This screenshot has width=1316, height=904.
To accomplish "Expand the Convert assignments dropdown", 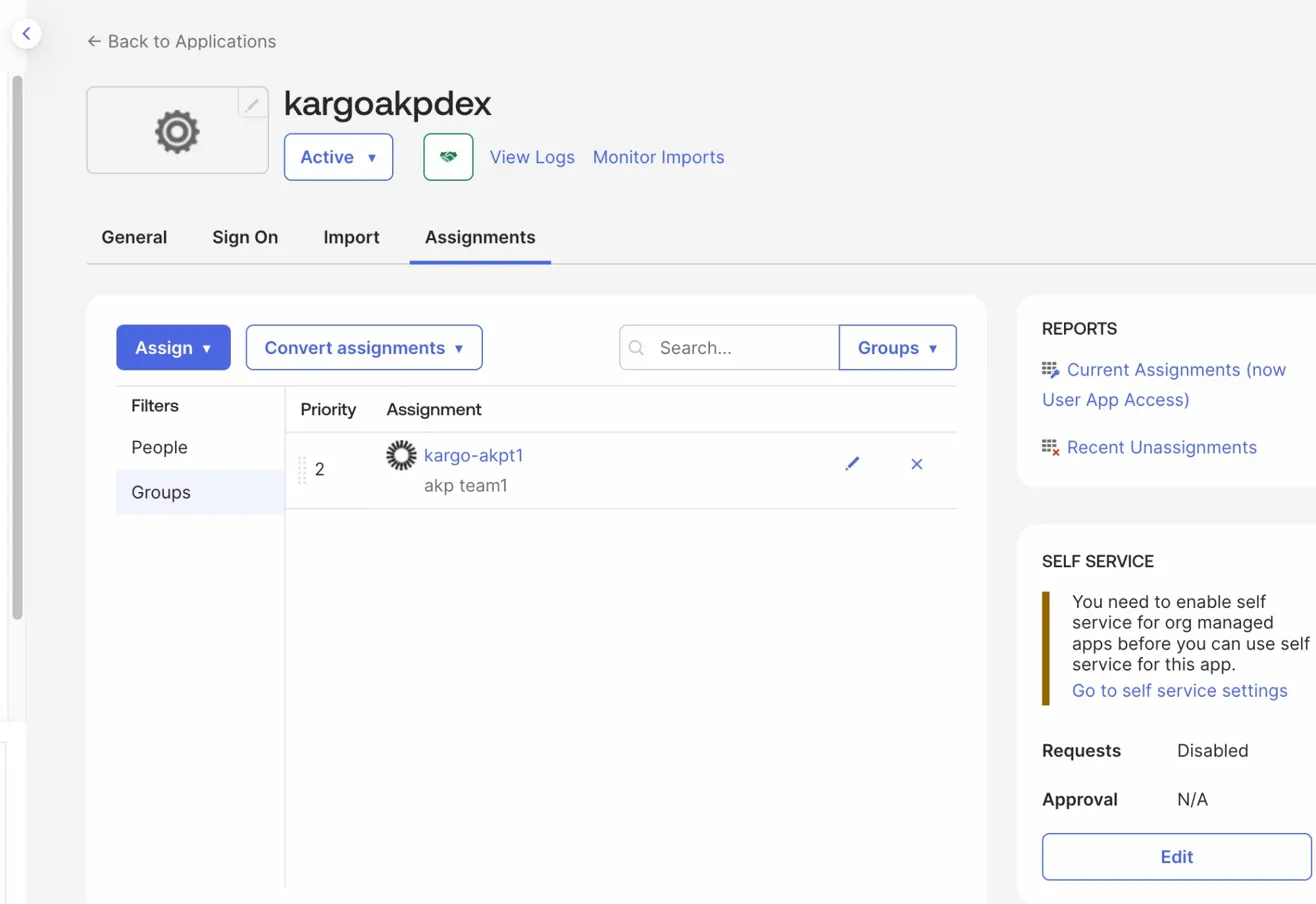I will point(364,348).
